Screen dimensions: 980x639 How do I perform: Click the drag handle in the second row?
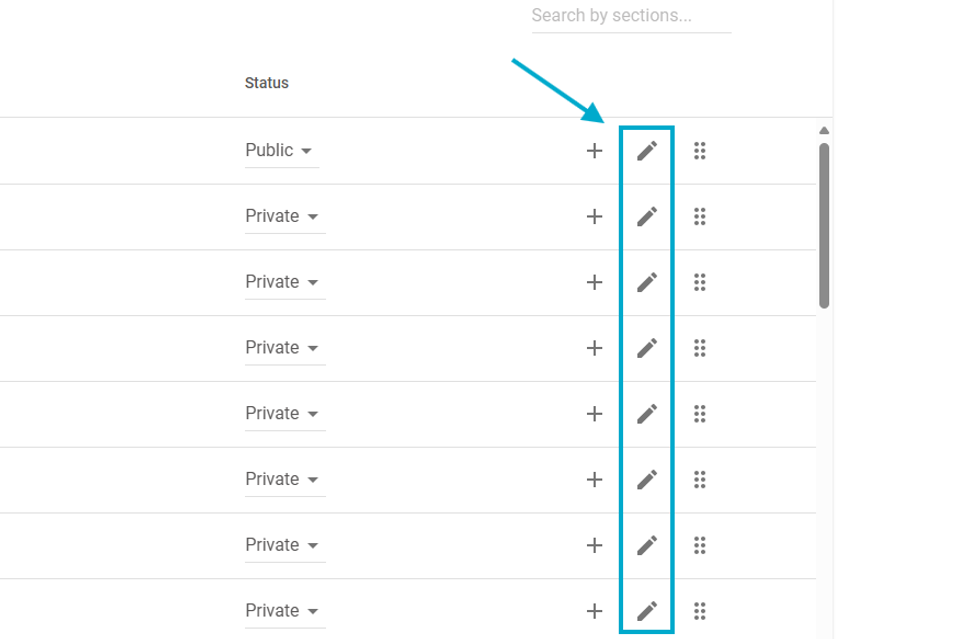700,216
